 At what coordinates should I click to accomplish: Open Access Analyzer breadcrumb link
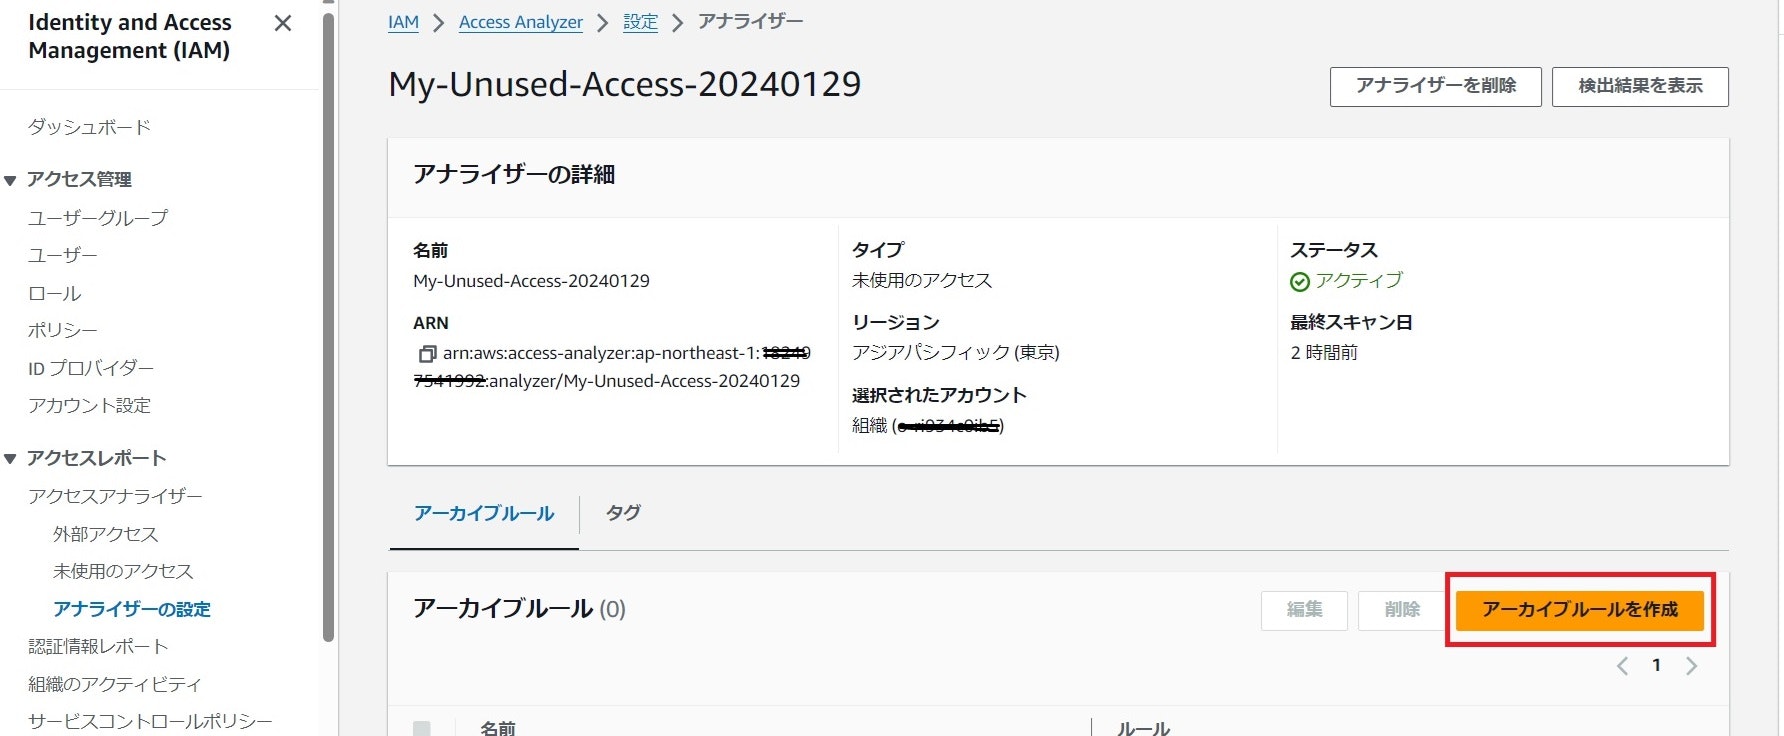pos(521,22)
